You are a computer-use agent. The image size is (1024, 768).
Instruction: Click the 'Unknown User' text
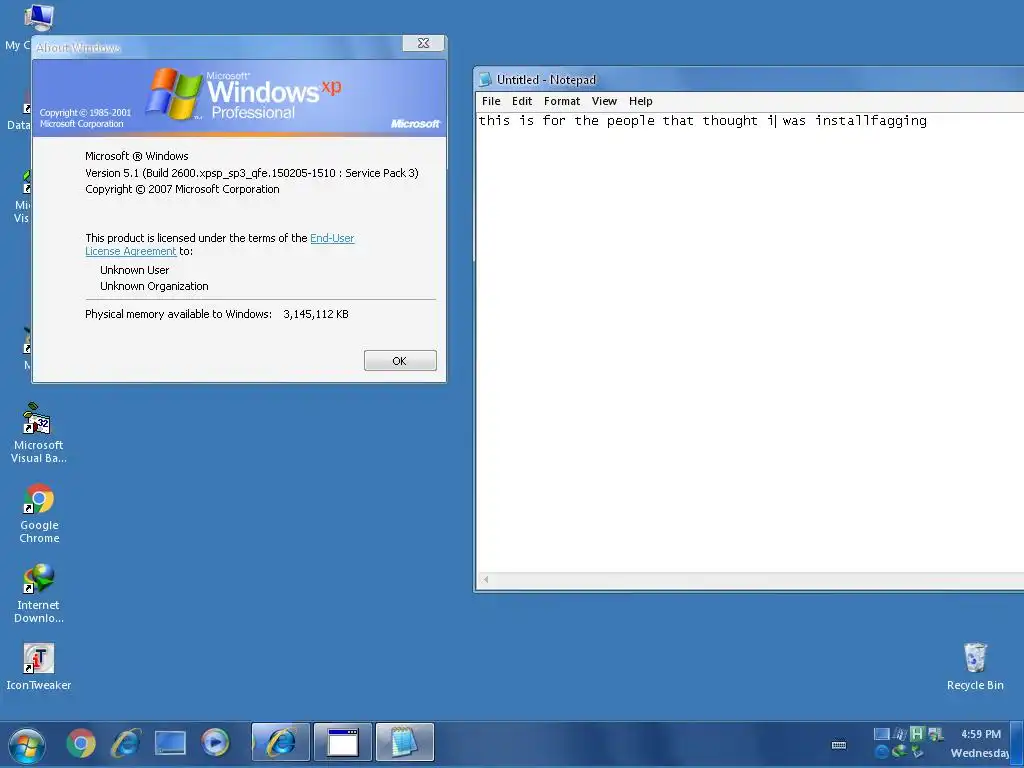[135, 270]
